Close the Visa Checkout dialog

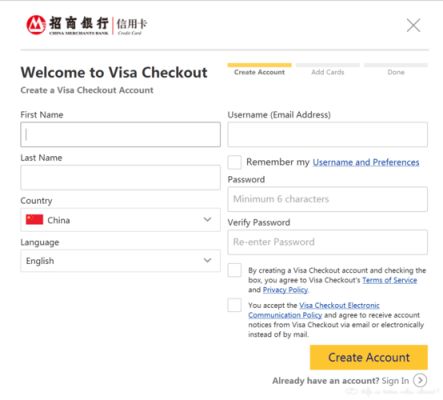pos(413,25)
